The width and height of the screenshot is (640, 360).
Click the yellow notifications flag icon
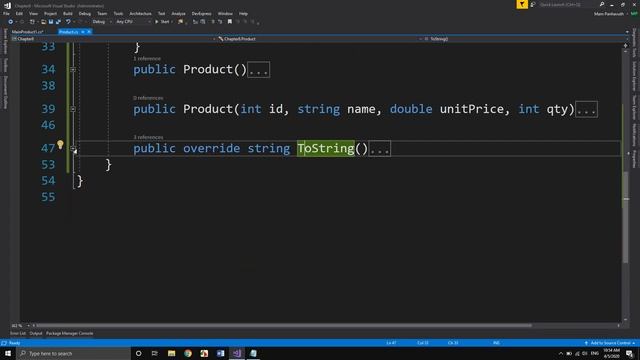522,4
